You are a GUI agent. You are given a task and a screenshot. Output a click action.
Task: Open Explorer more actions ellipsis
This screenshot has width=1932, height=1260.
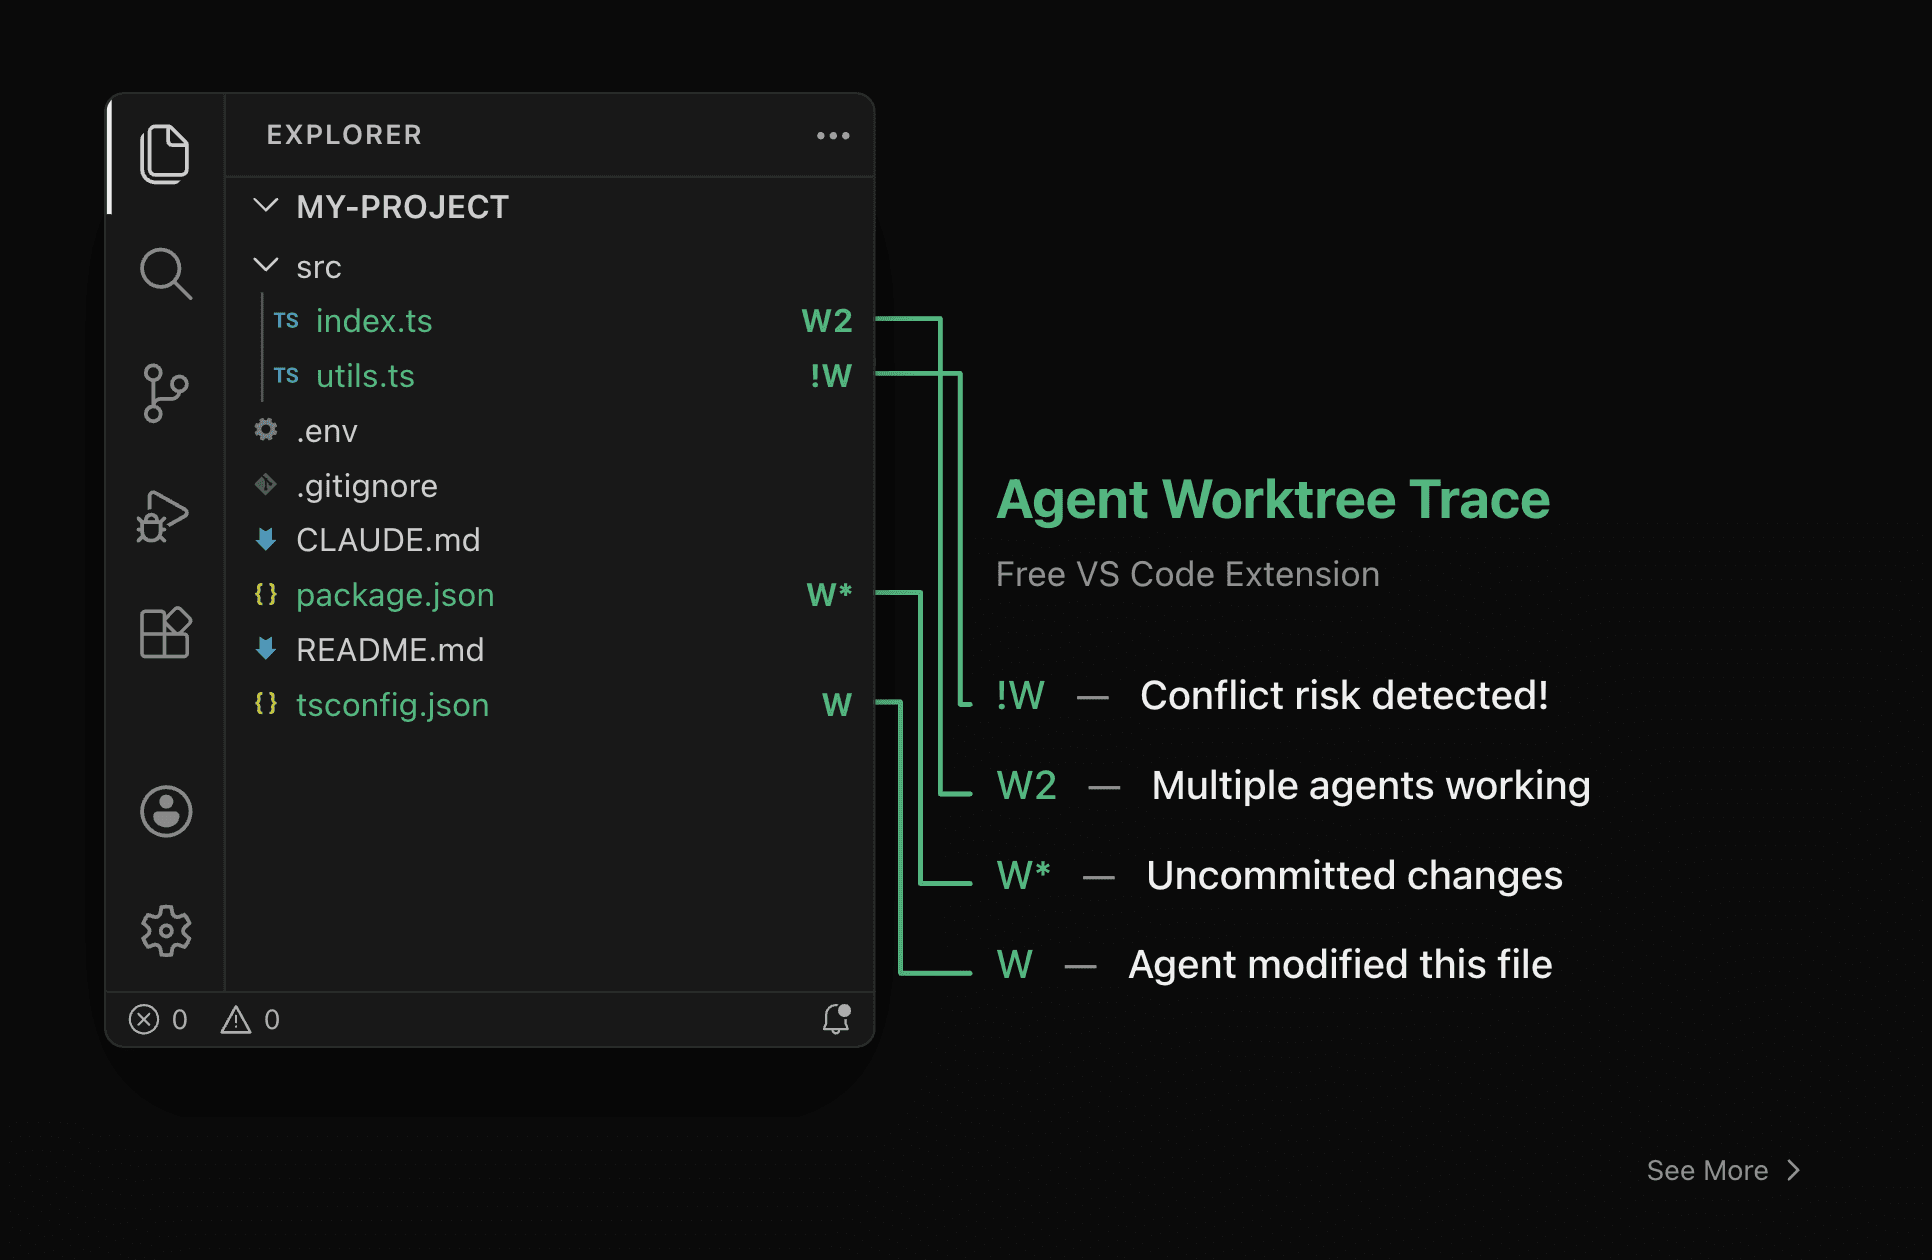[x=833, y=135]
